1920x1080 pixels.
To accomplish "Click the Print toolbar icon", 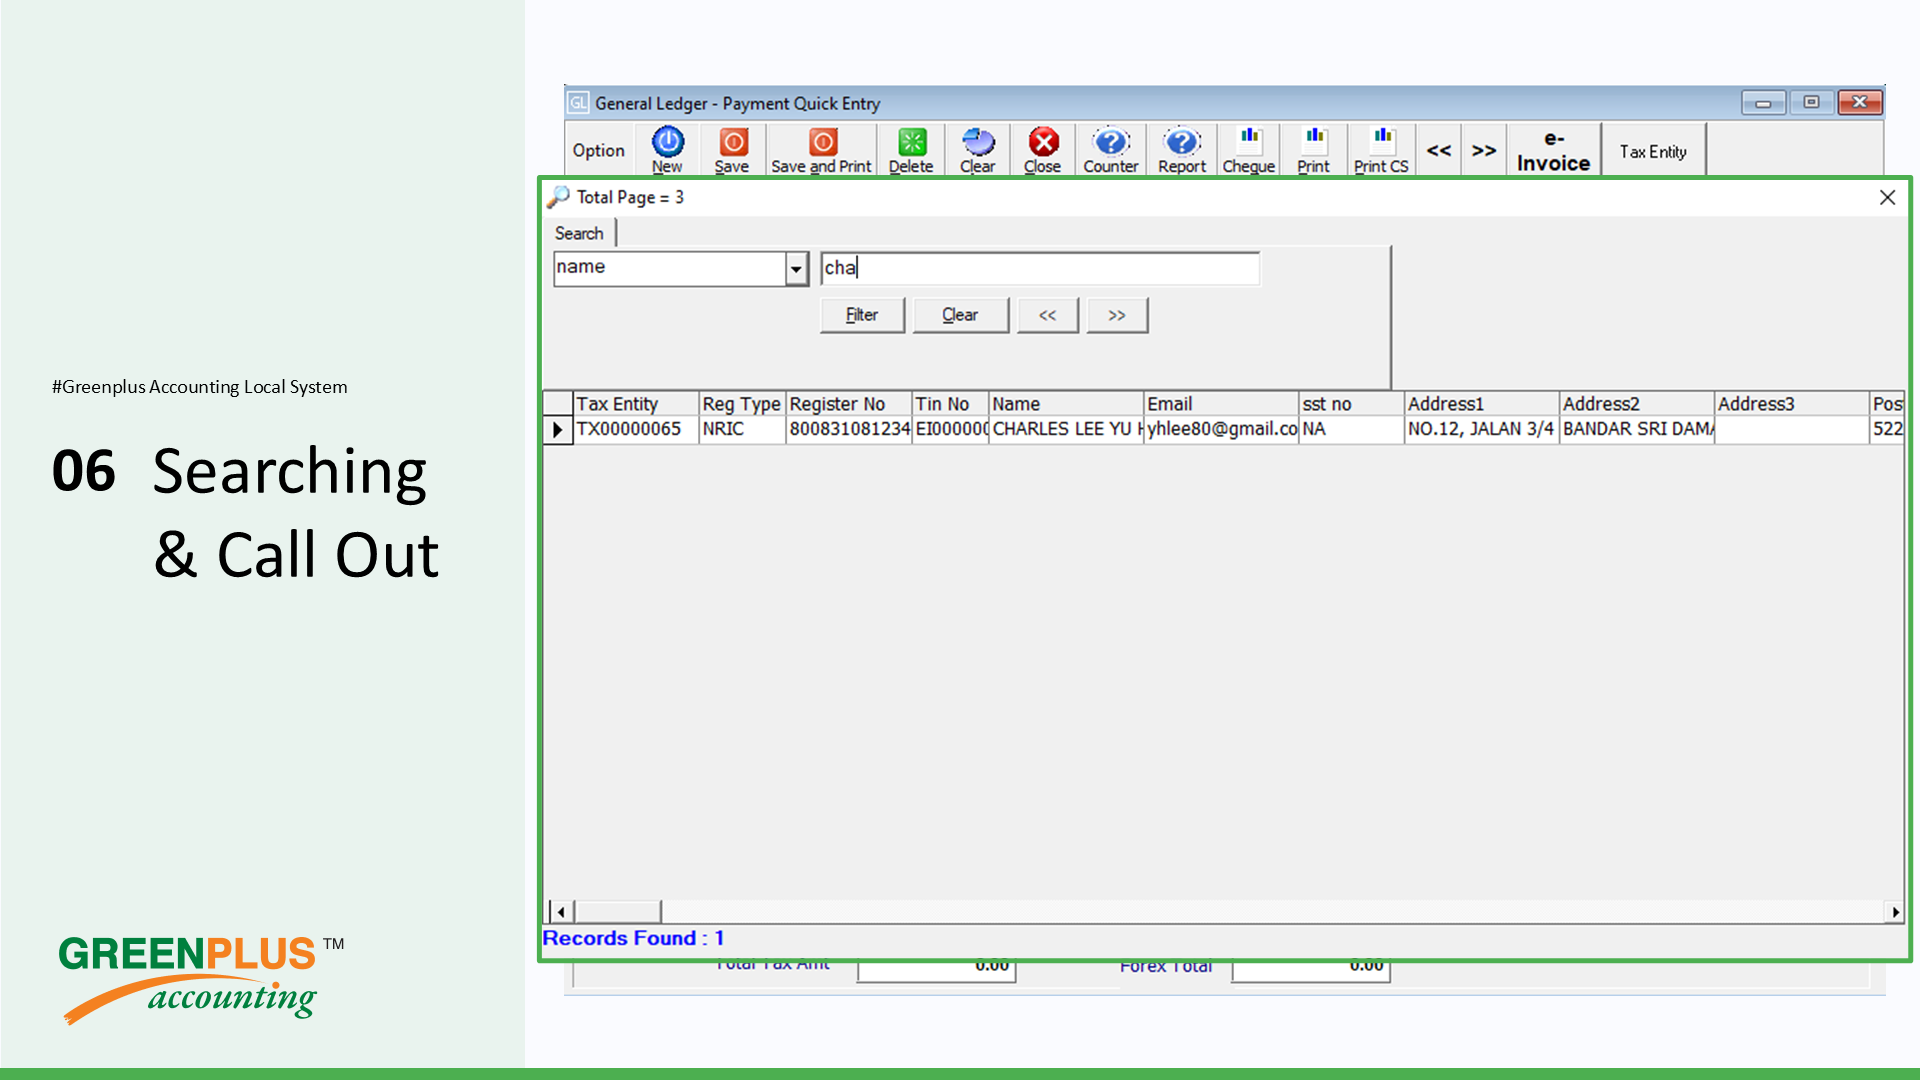I will pyautogui.click(x=1314, y=150).
